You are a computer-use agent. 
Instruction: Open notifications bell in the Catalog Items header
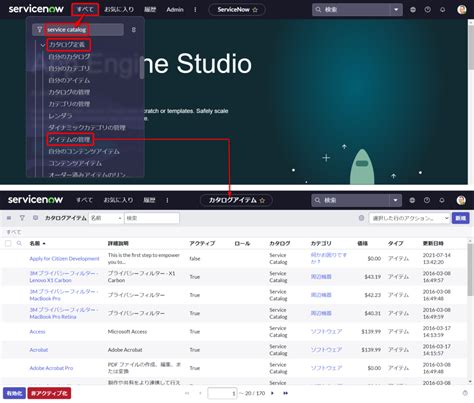[442, 200]
